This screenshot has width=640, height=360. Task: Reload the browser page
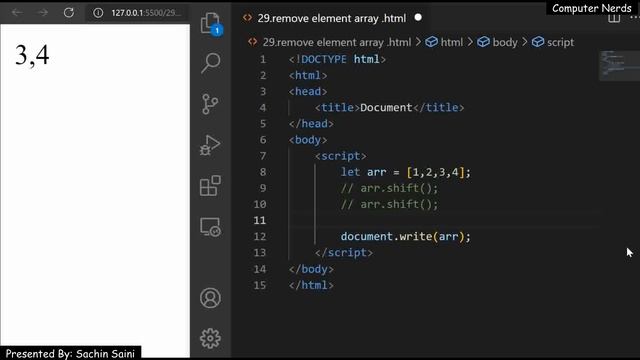69,13
